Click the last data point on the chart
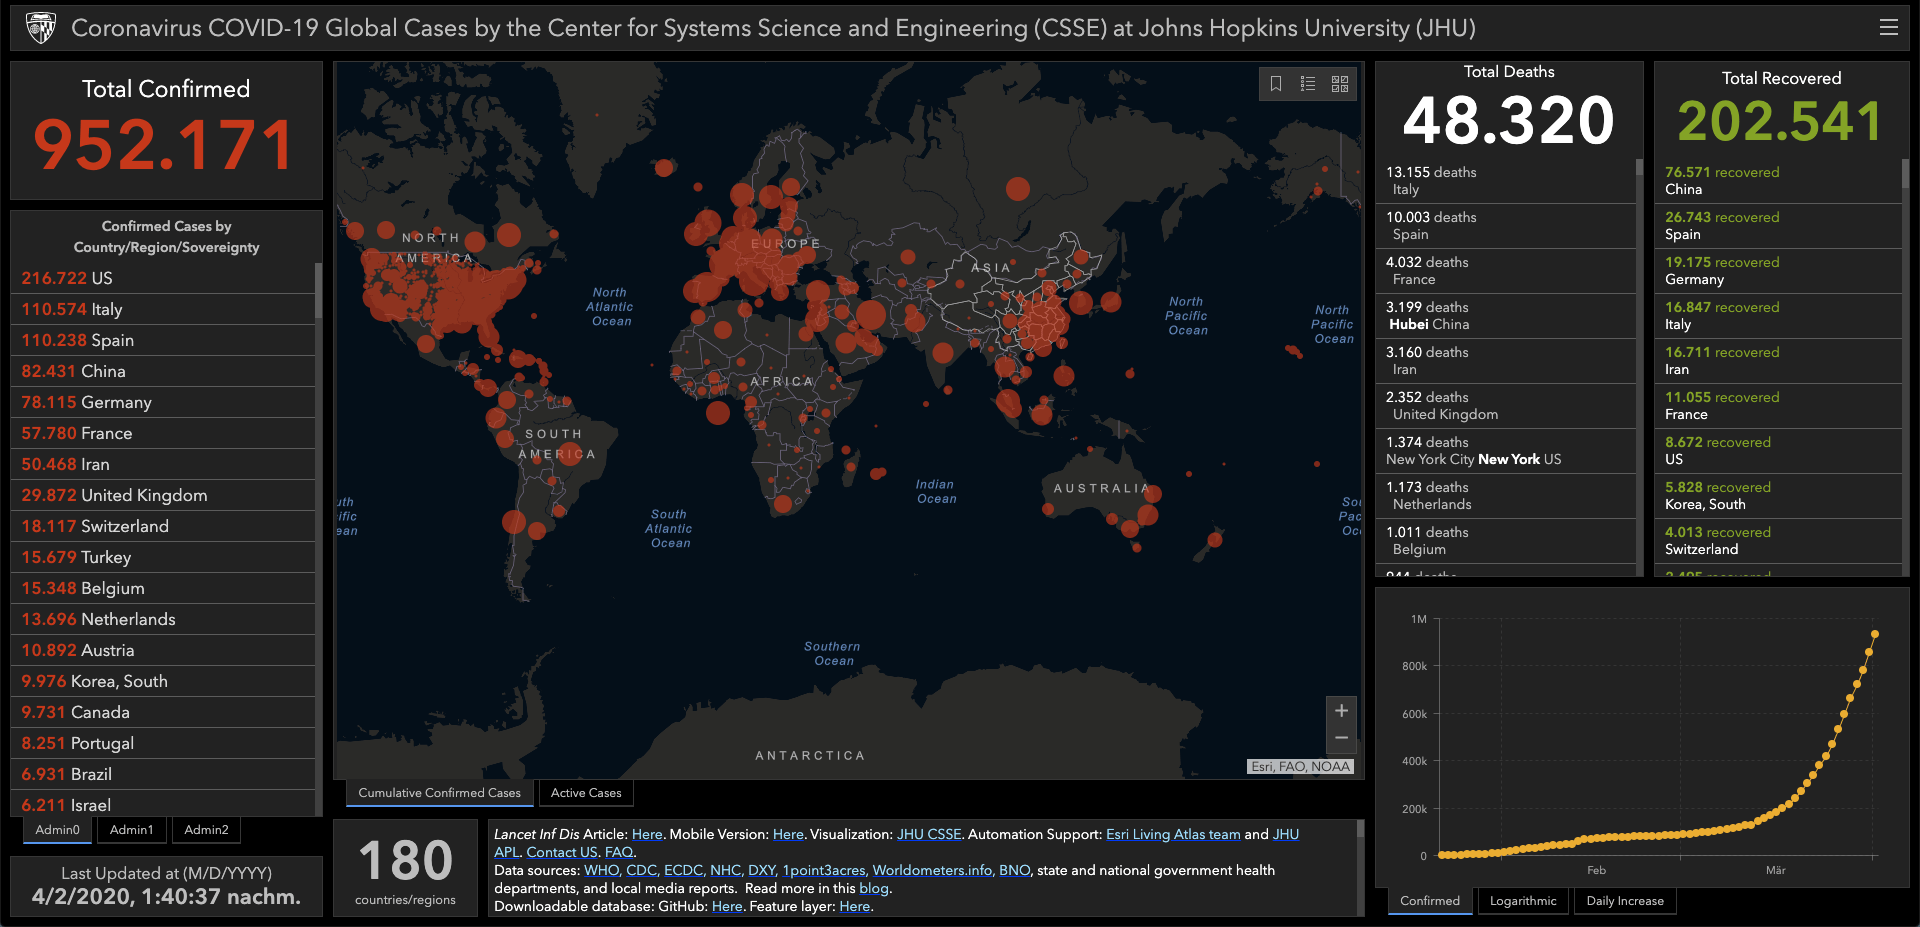 1875,634
